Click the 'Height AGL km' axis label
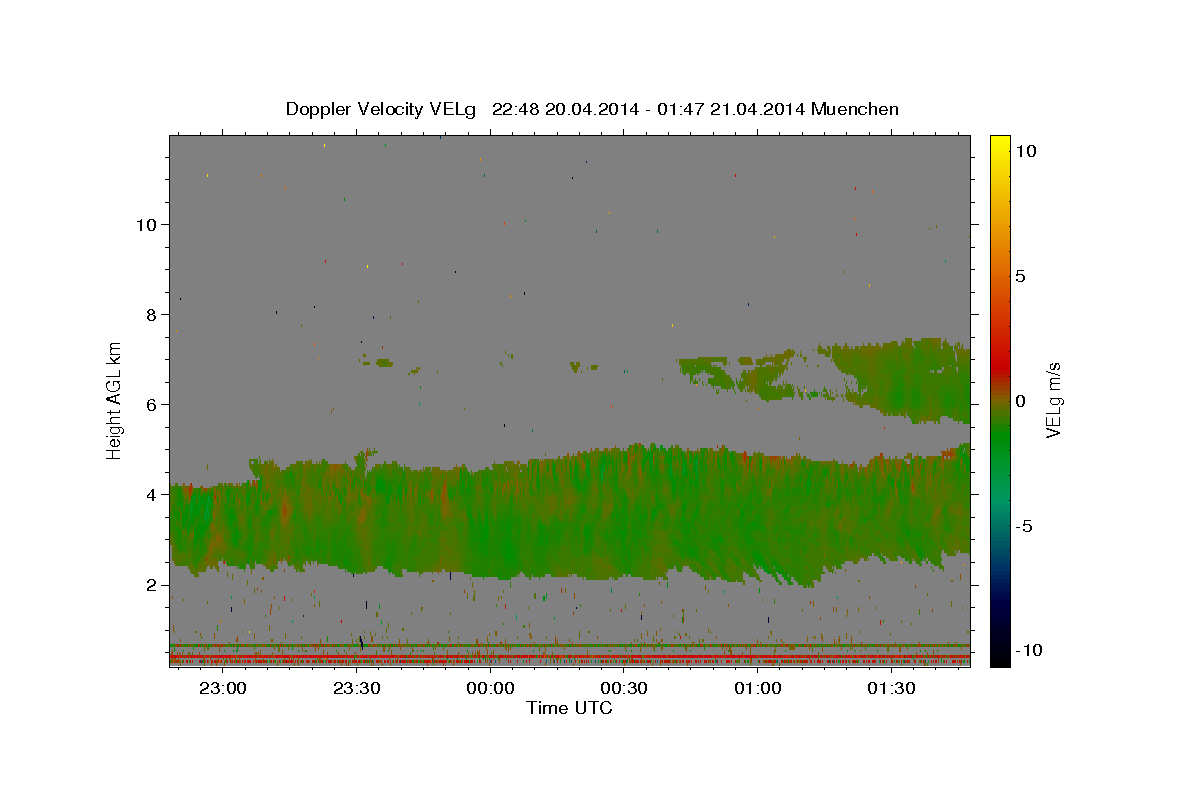Image resolution: width=1200 pixels, height=800 pixels. tap(115, 400)
